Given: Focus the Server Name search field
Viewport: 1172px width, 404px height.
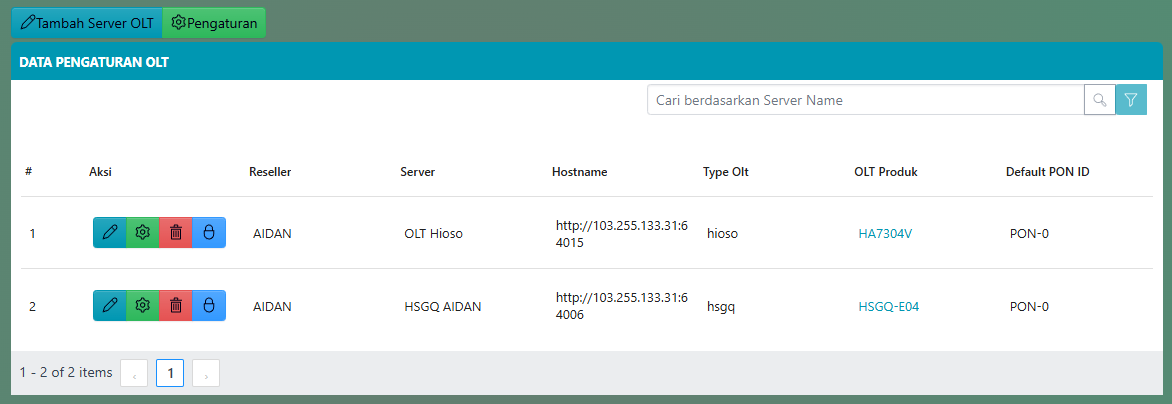Looking at the screenshot, I should [x=865, y=100].
